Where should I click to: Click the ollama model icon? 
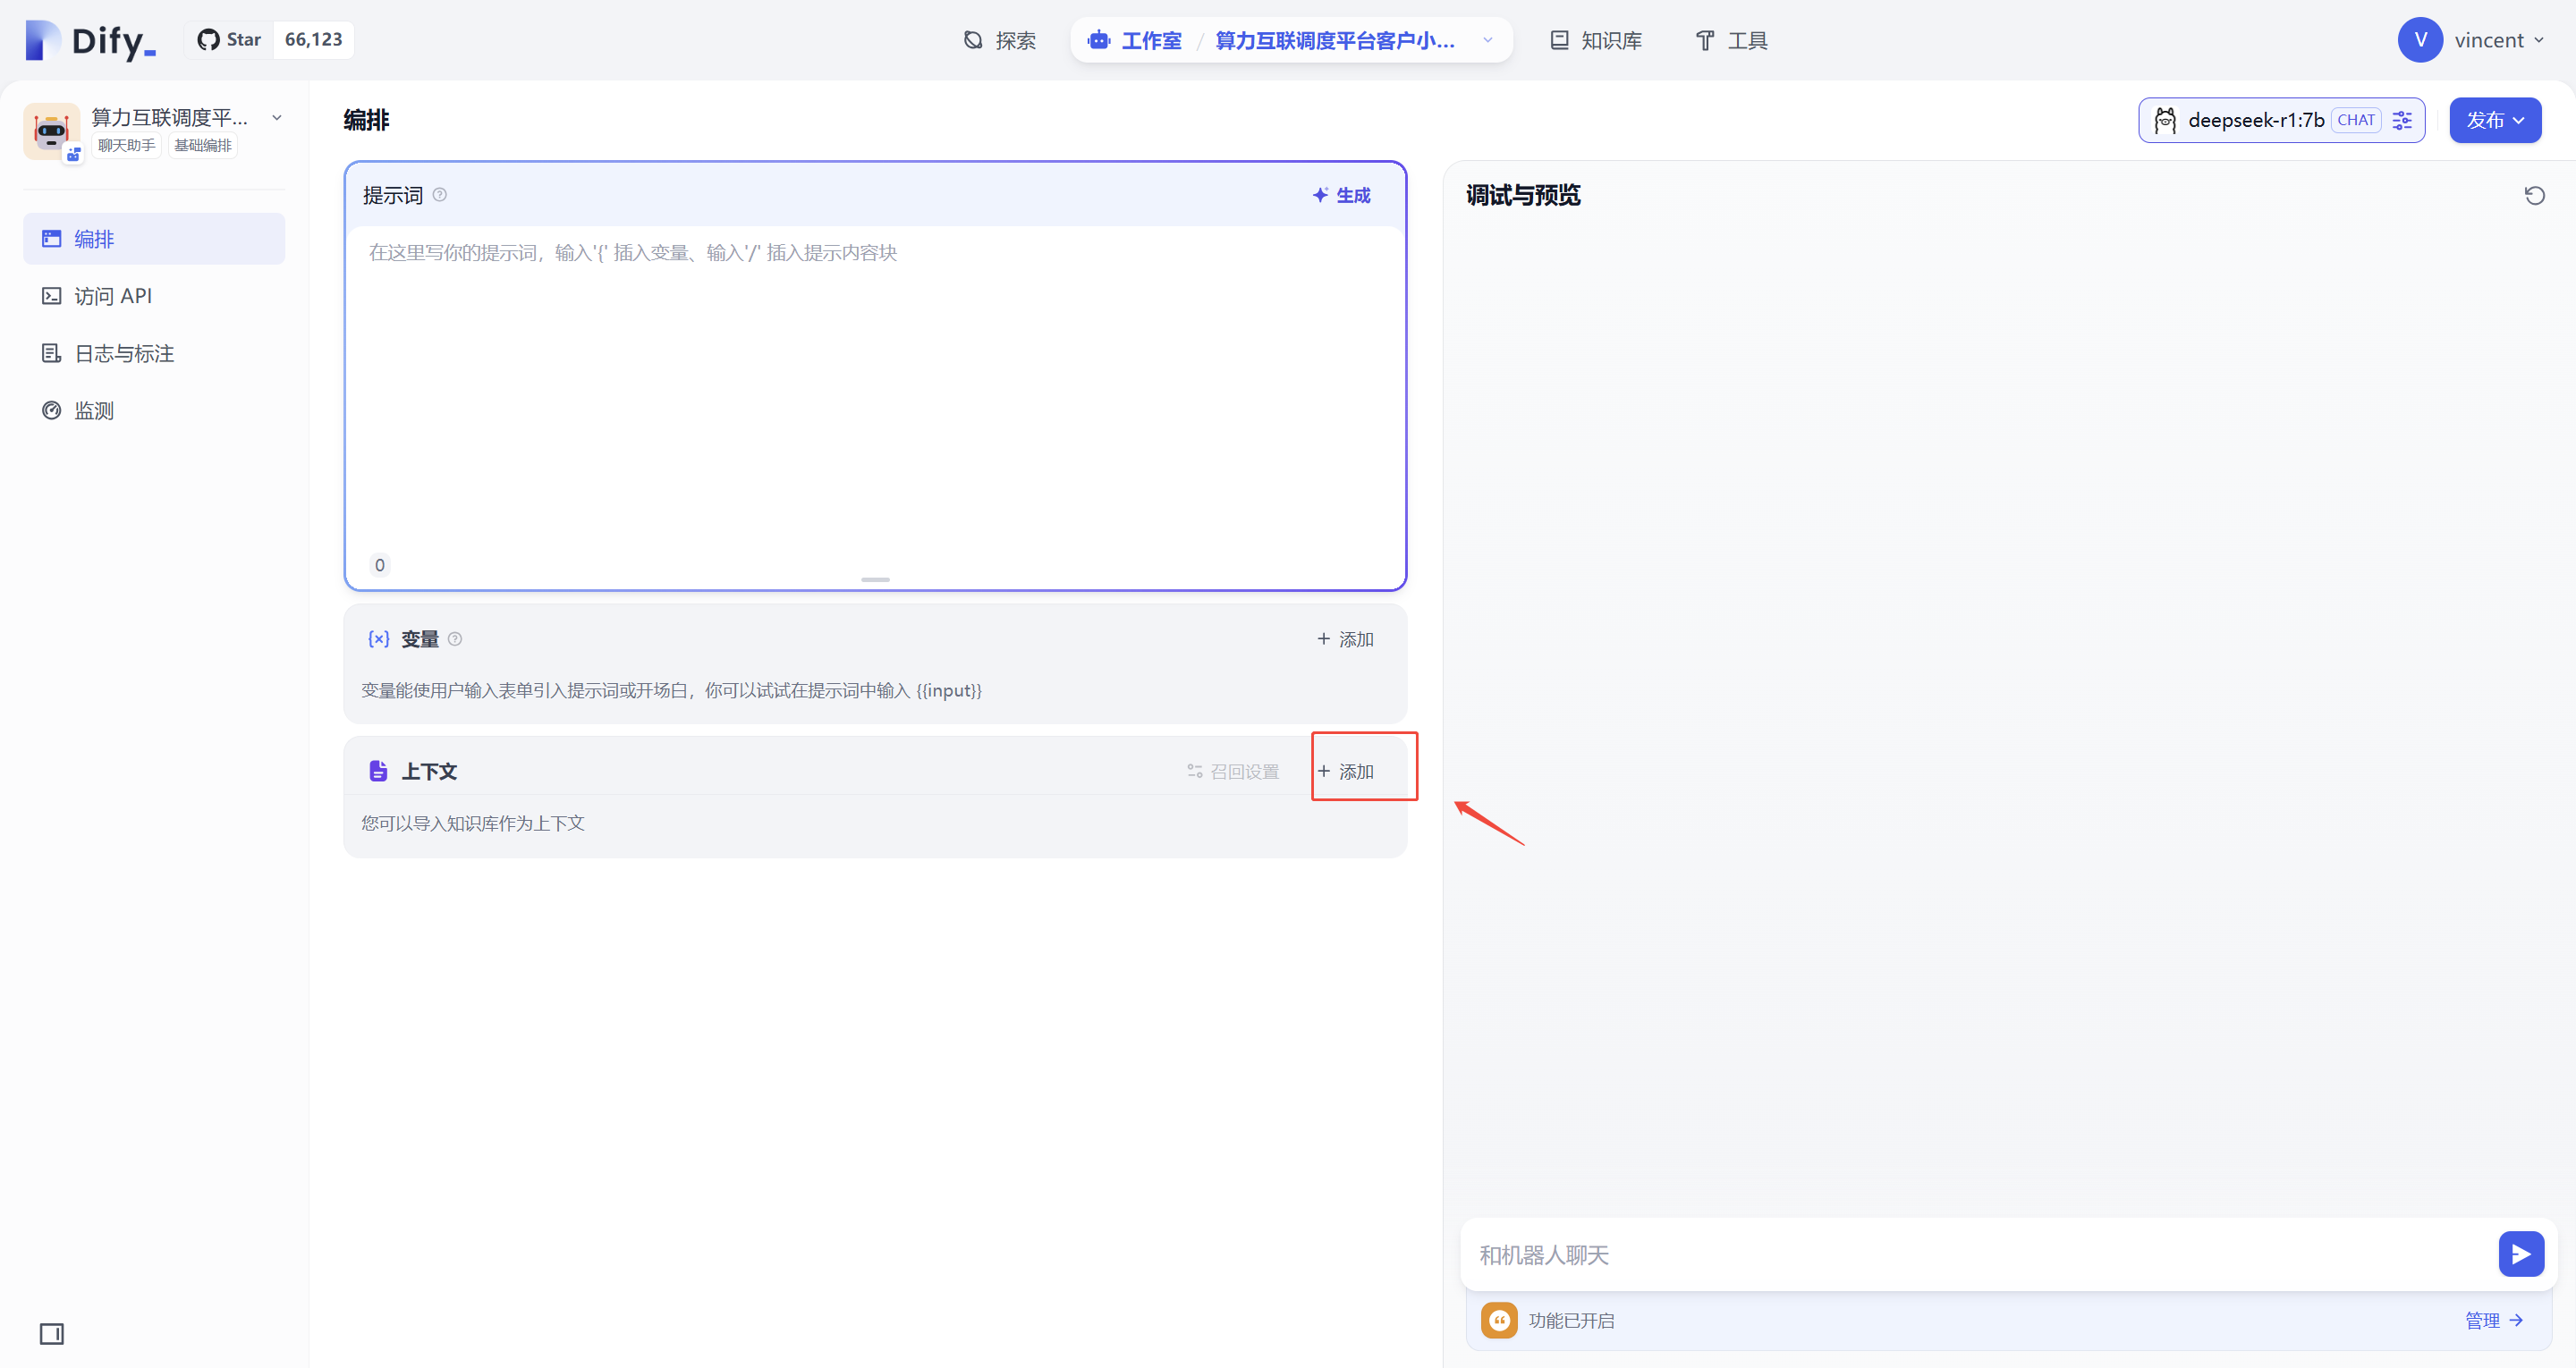pos(2165,120)
